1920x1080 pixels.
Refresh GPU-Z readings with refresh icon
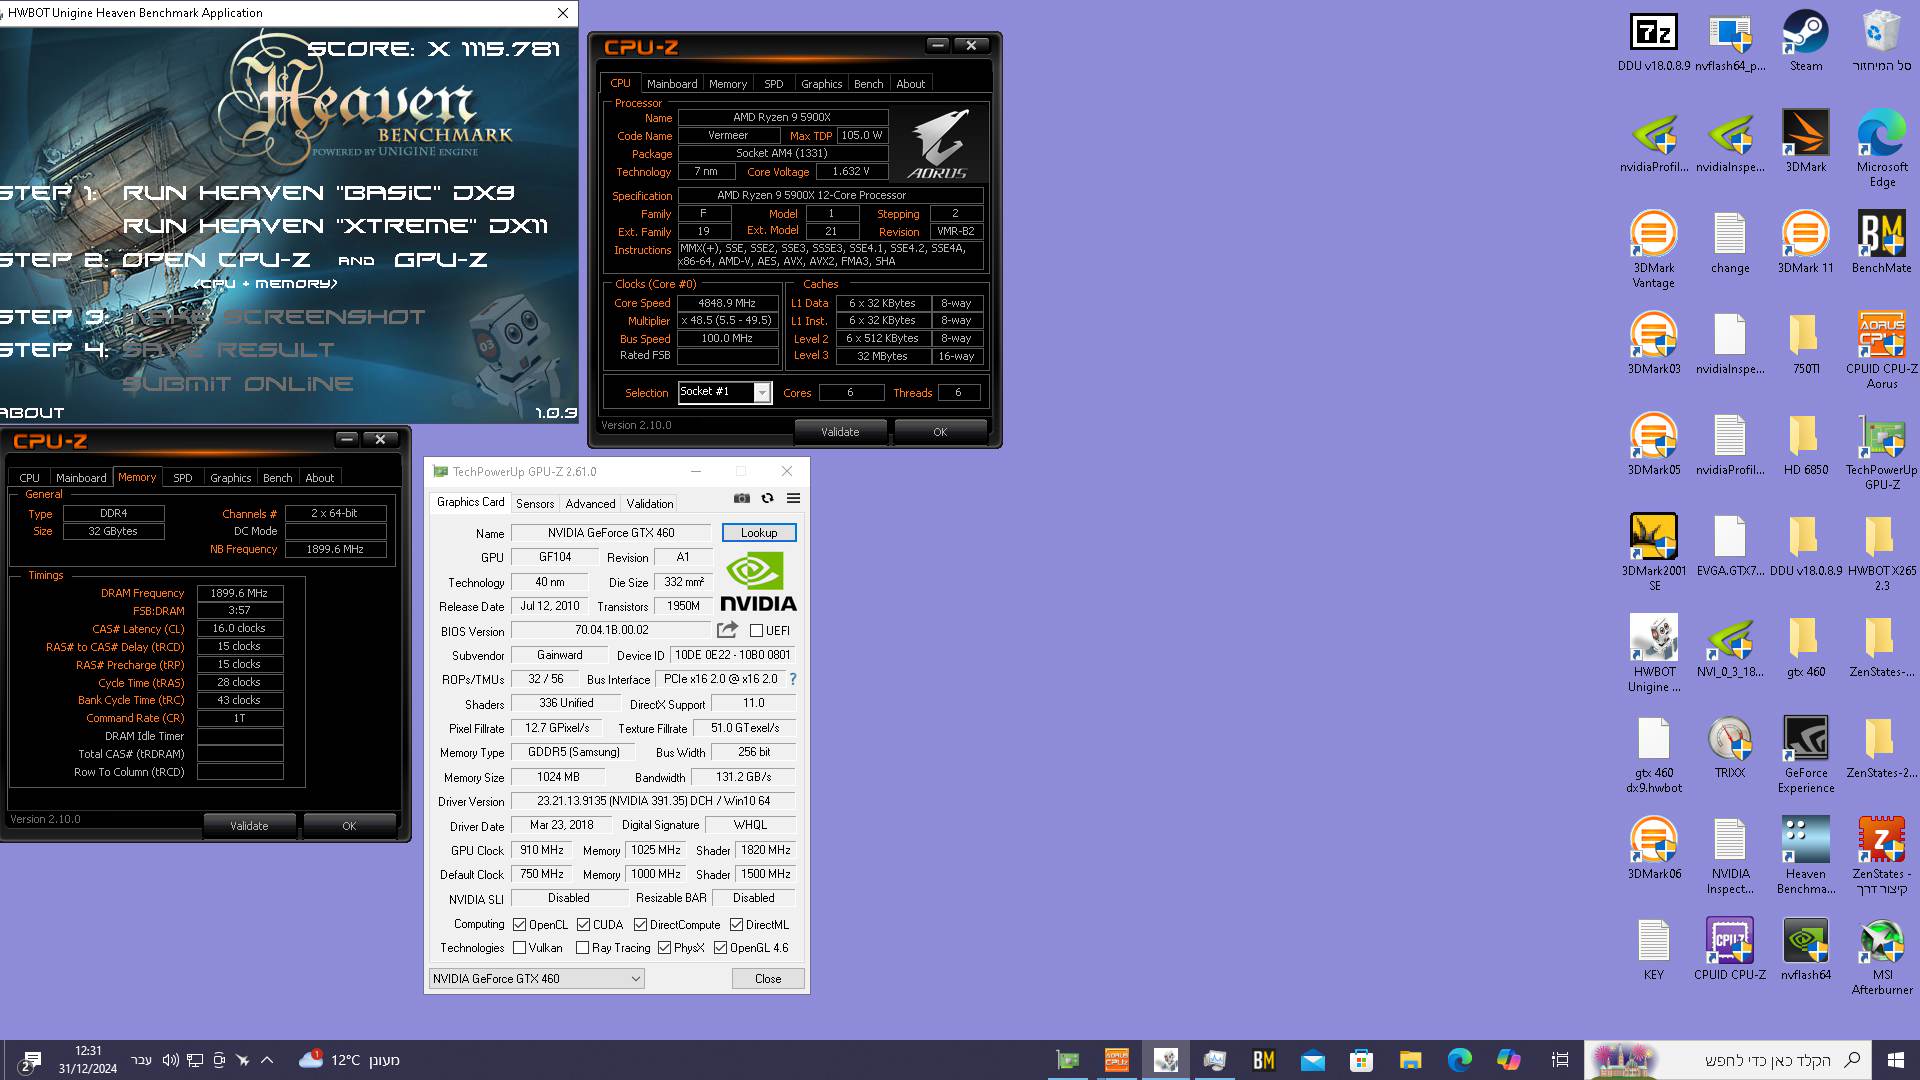(767, 498)
